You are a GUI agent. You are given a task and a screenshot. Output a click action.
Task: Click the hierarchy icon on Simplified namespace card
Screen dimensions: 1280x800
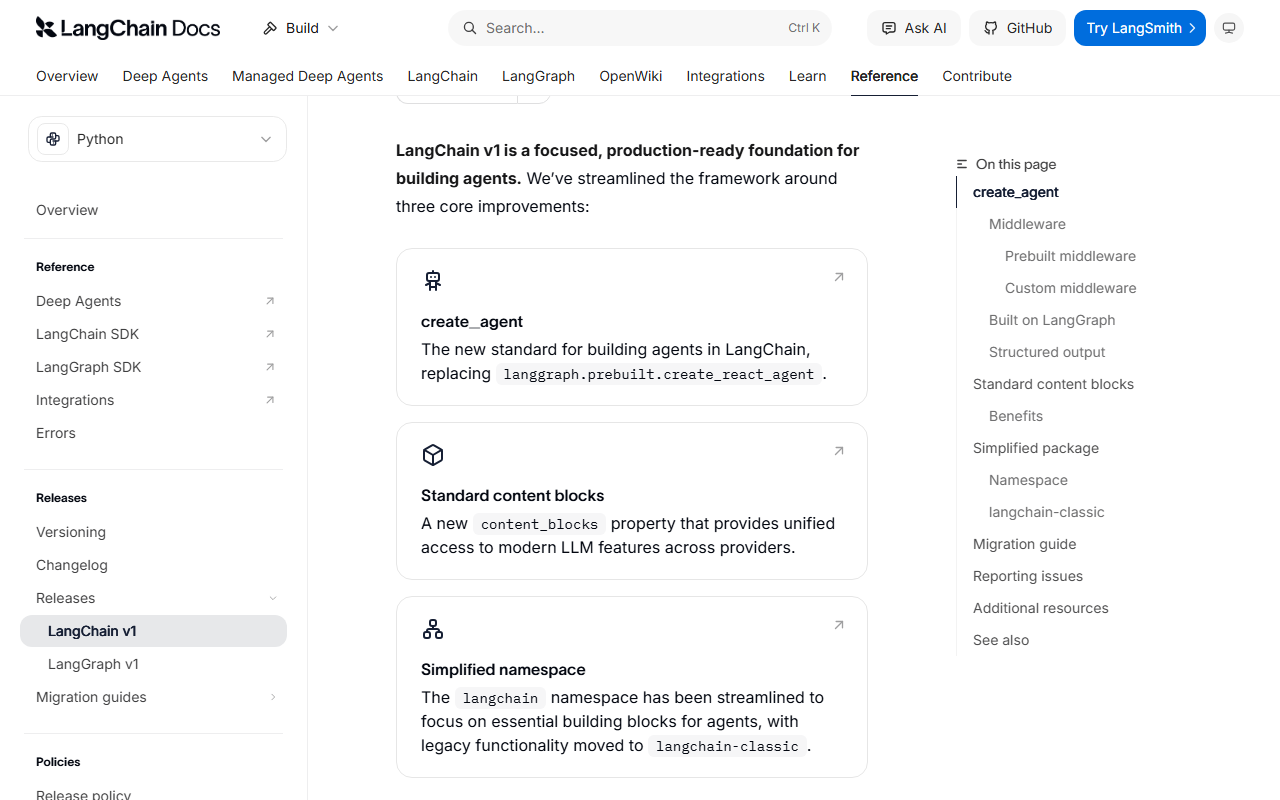(x=433, y=629)
